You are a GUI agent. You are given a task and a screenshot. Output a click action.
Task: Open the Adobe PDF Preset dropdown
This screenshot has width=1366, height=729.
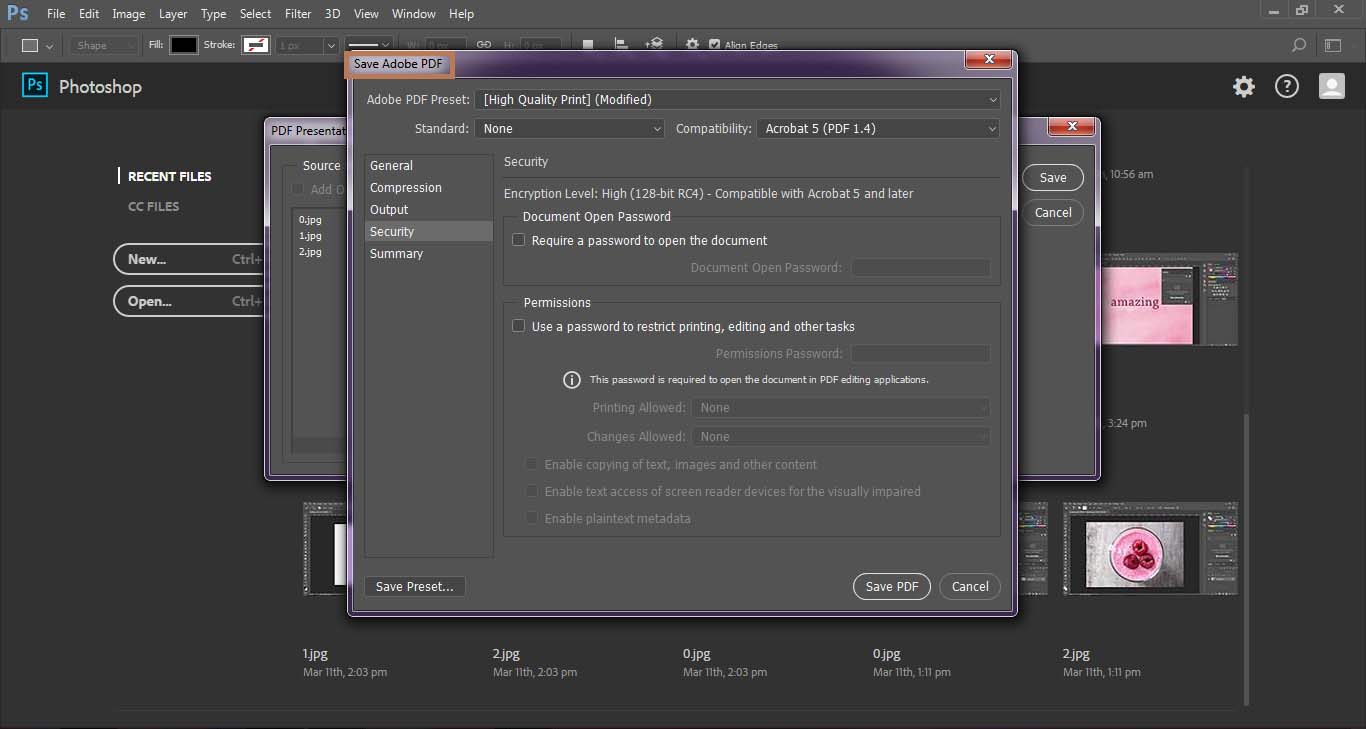738,100
